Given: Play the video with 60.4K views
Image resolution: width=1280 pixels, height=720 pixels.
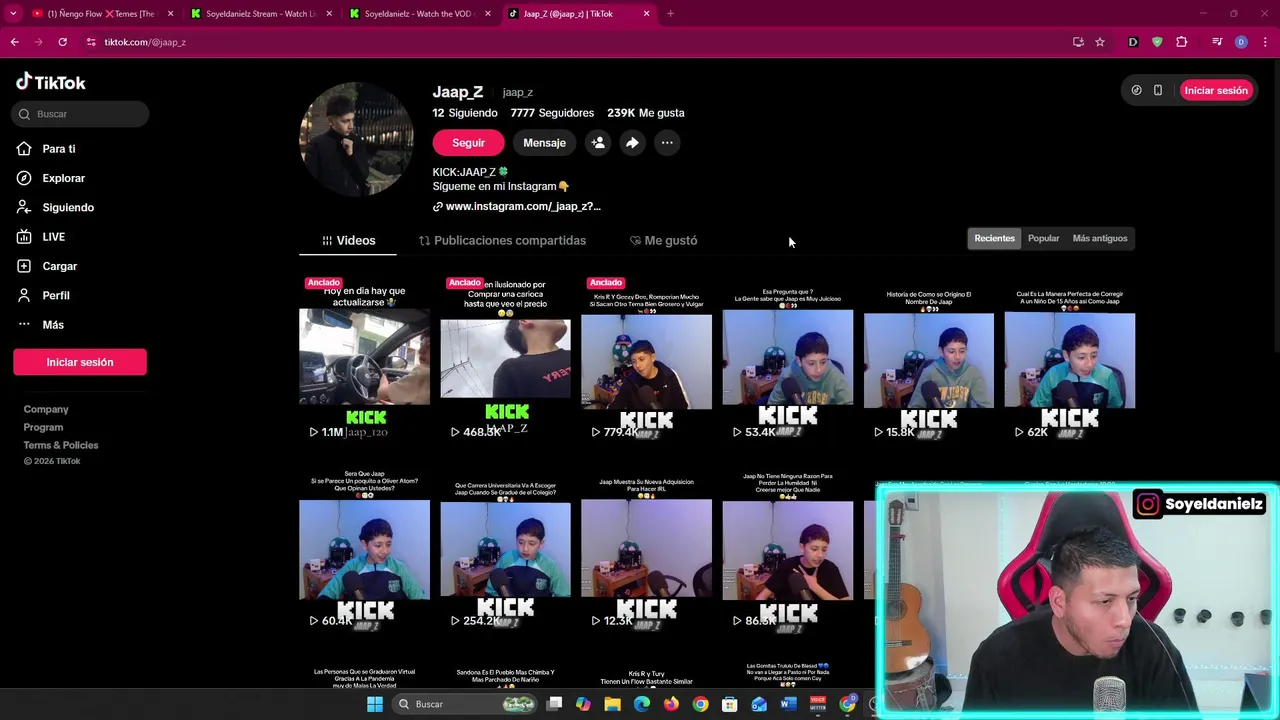Looking at the screenshot, I should tap(364, 549).
